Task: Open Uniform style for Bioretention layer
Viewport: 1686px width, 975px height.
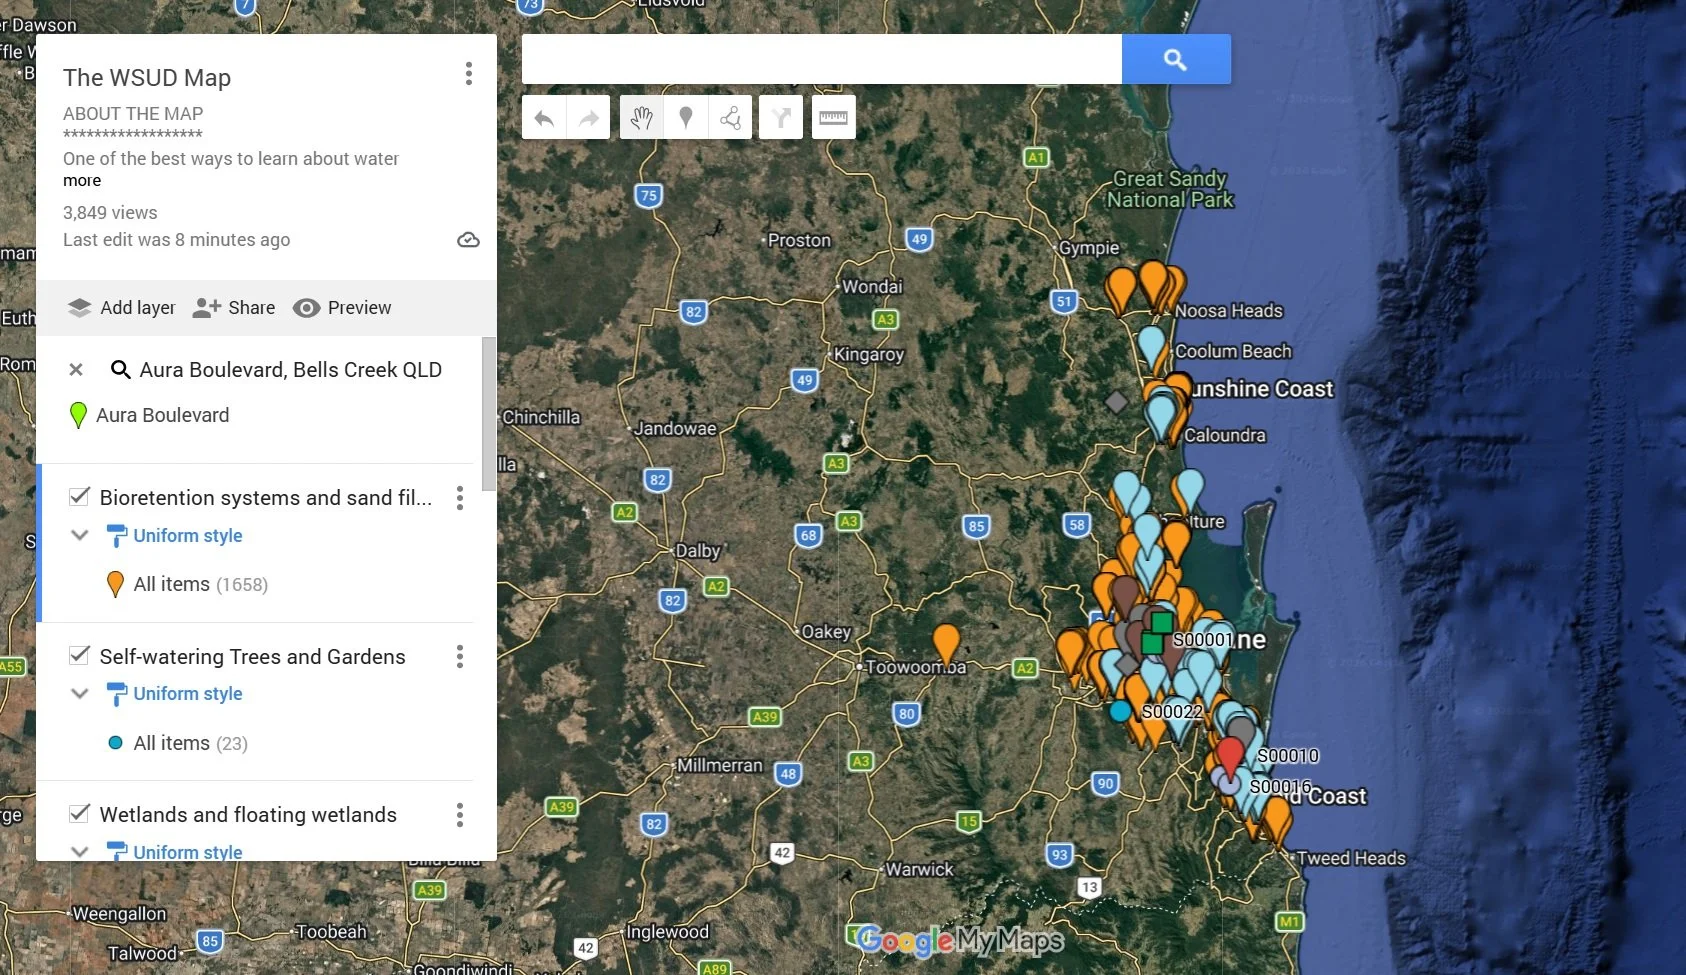Action: pos(188,536)
